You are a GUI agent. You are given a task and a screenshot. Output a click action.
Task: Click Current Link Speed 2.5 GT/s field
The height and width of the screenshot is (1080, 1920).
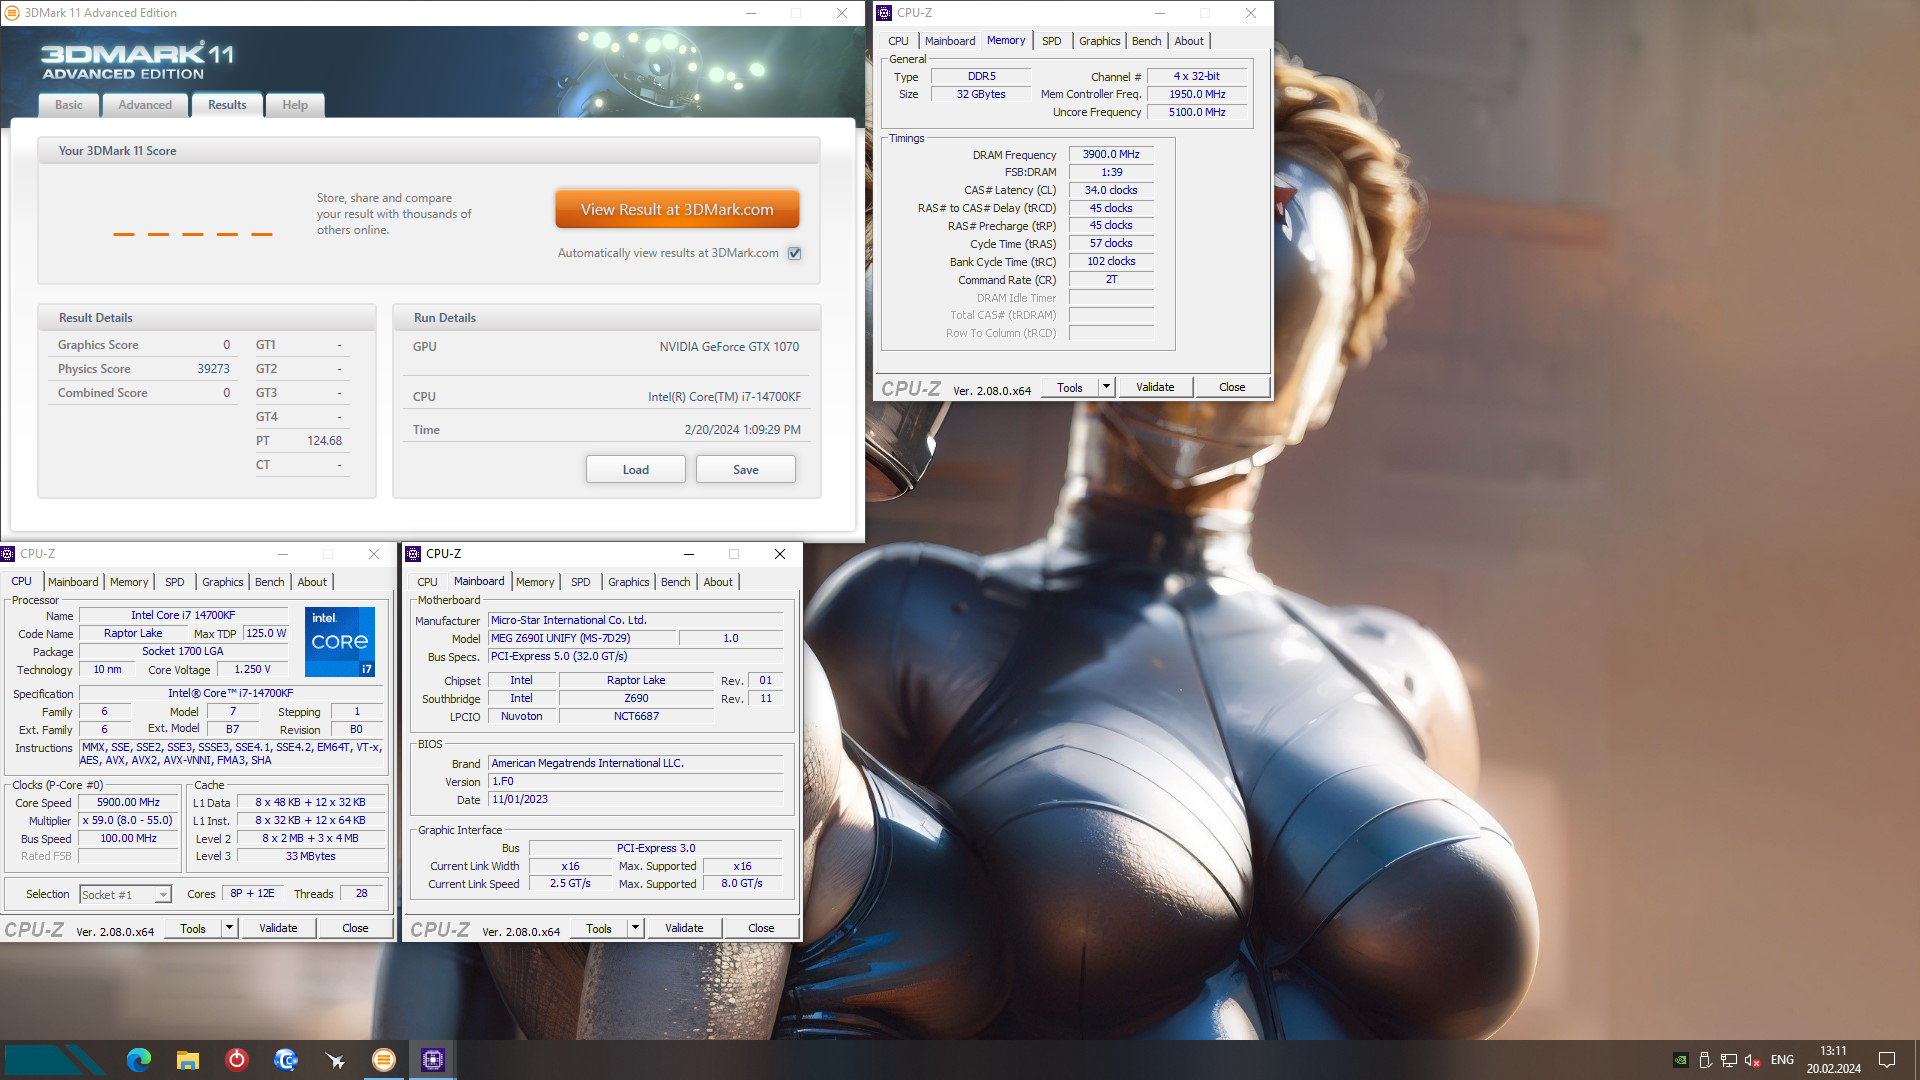tap(570, 884)
